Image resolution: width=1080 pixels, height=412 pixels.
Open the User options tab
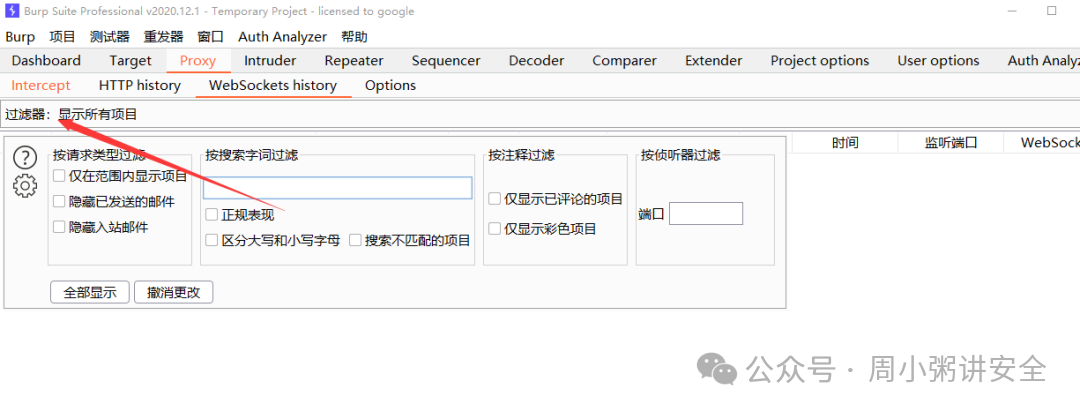point(938,61)
